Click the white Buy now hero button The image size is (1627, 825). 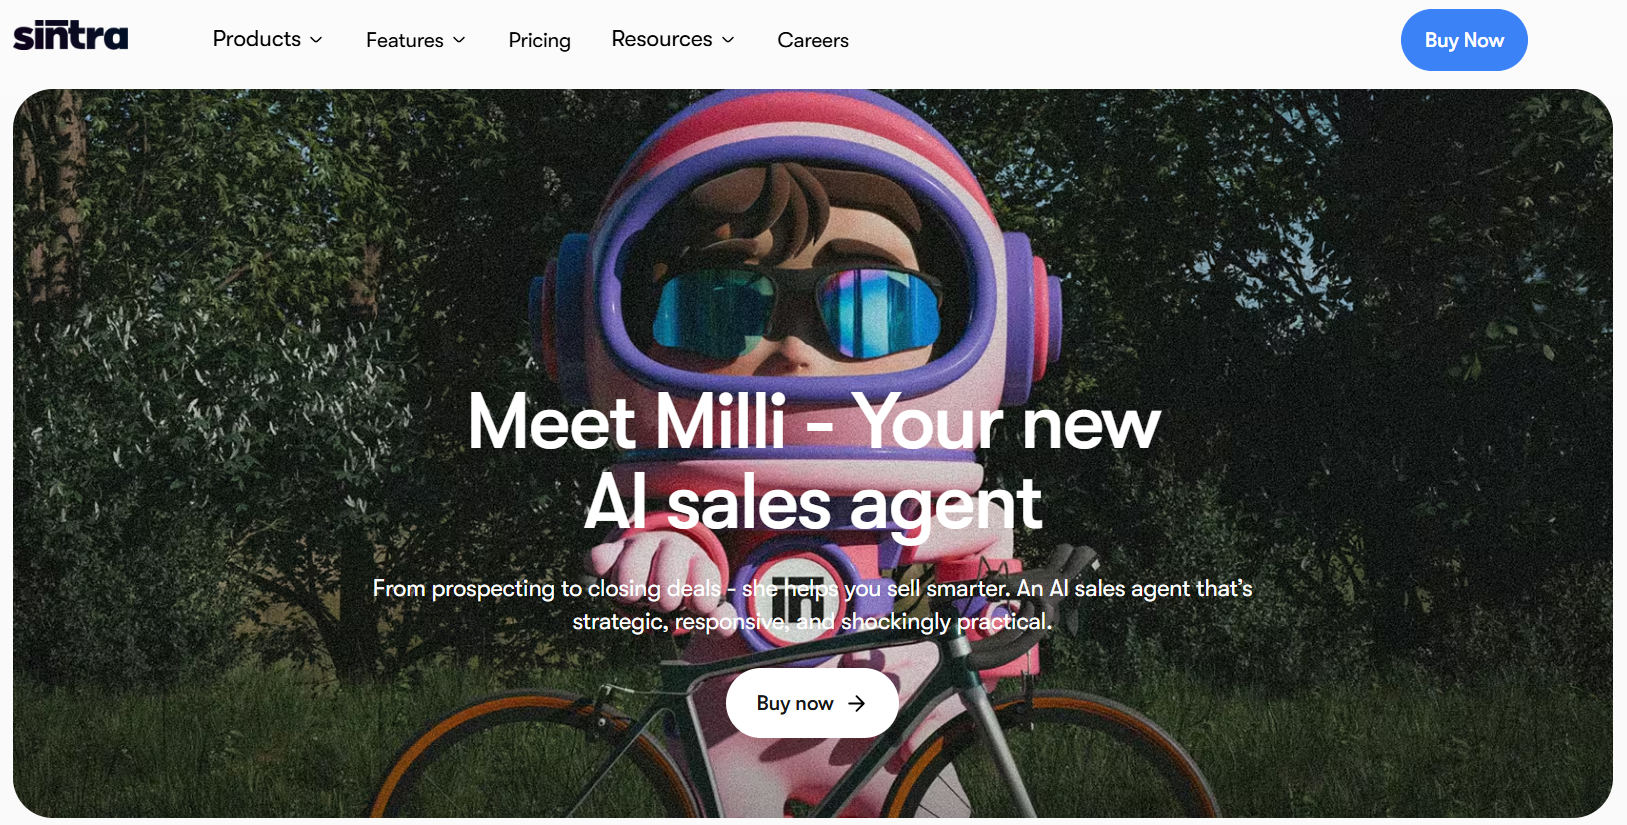(812, 703)
